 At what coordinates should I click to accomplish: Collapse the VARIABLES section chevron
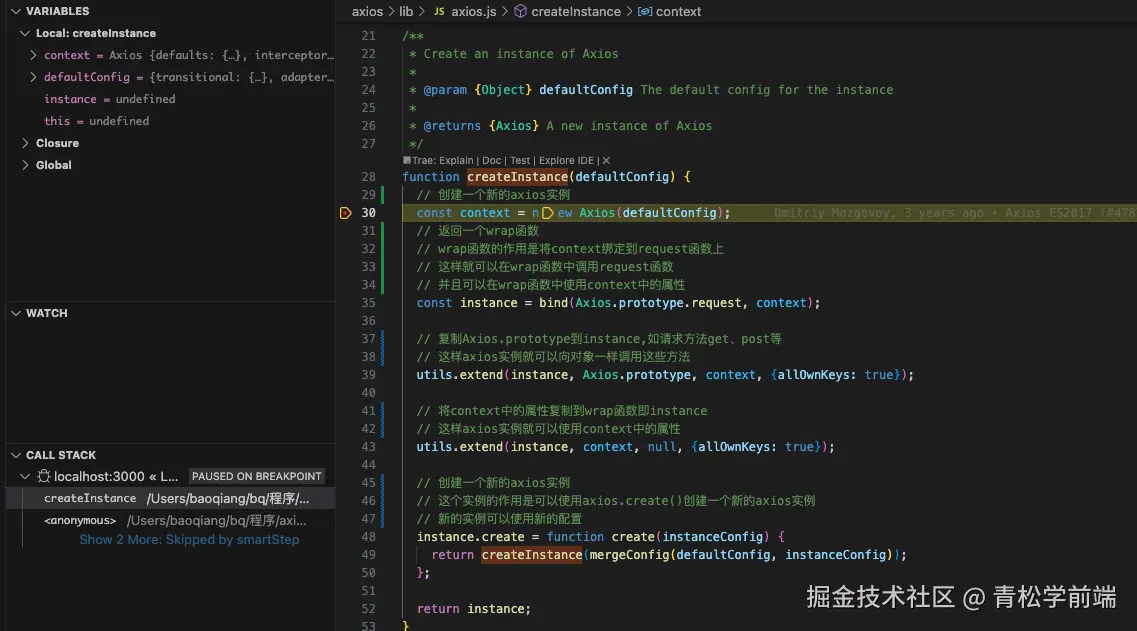point(16,12)
